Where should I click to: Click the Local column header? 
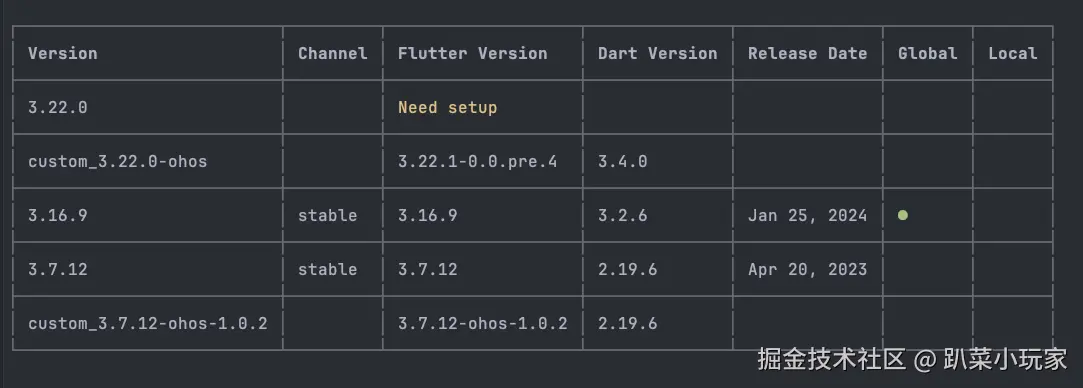click(x=1013, y=54)
